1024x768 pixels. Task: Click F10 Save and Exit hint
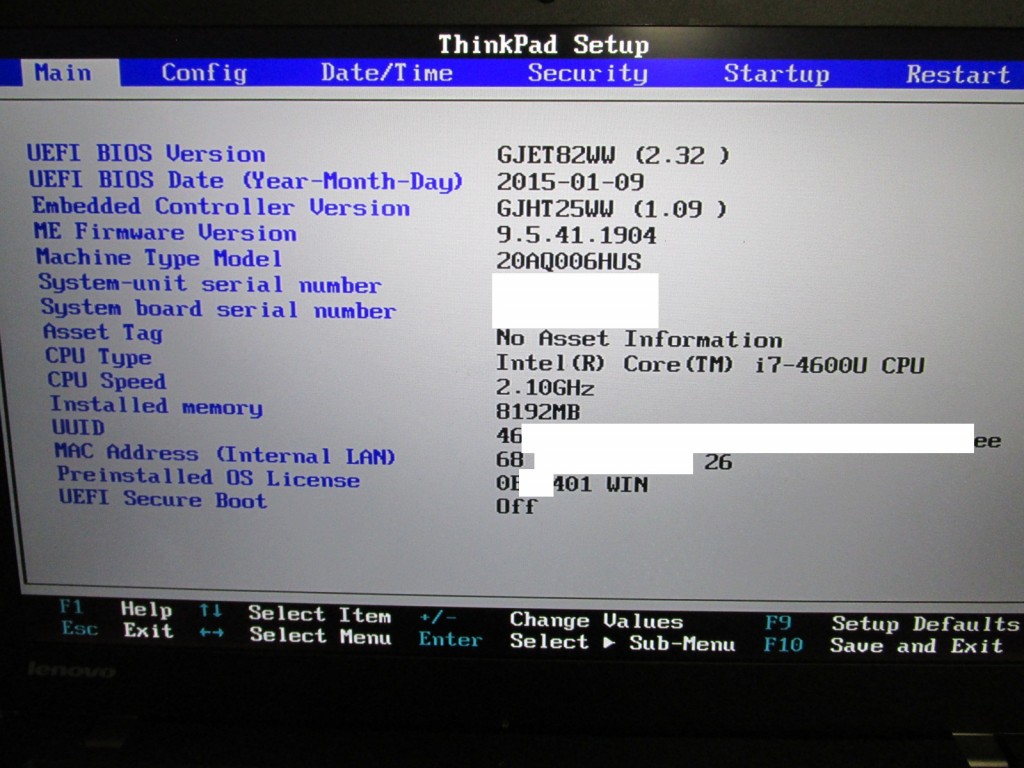(884, 646)
